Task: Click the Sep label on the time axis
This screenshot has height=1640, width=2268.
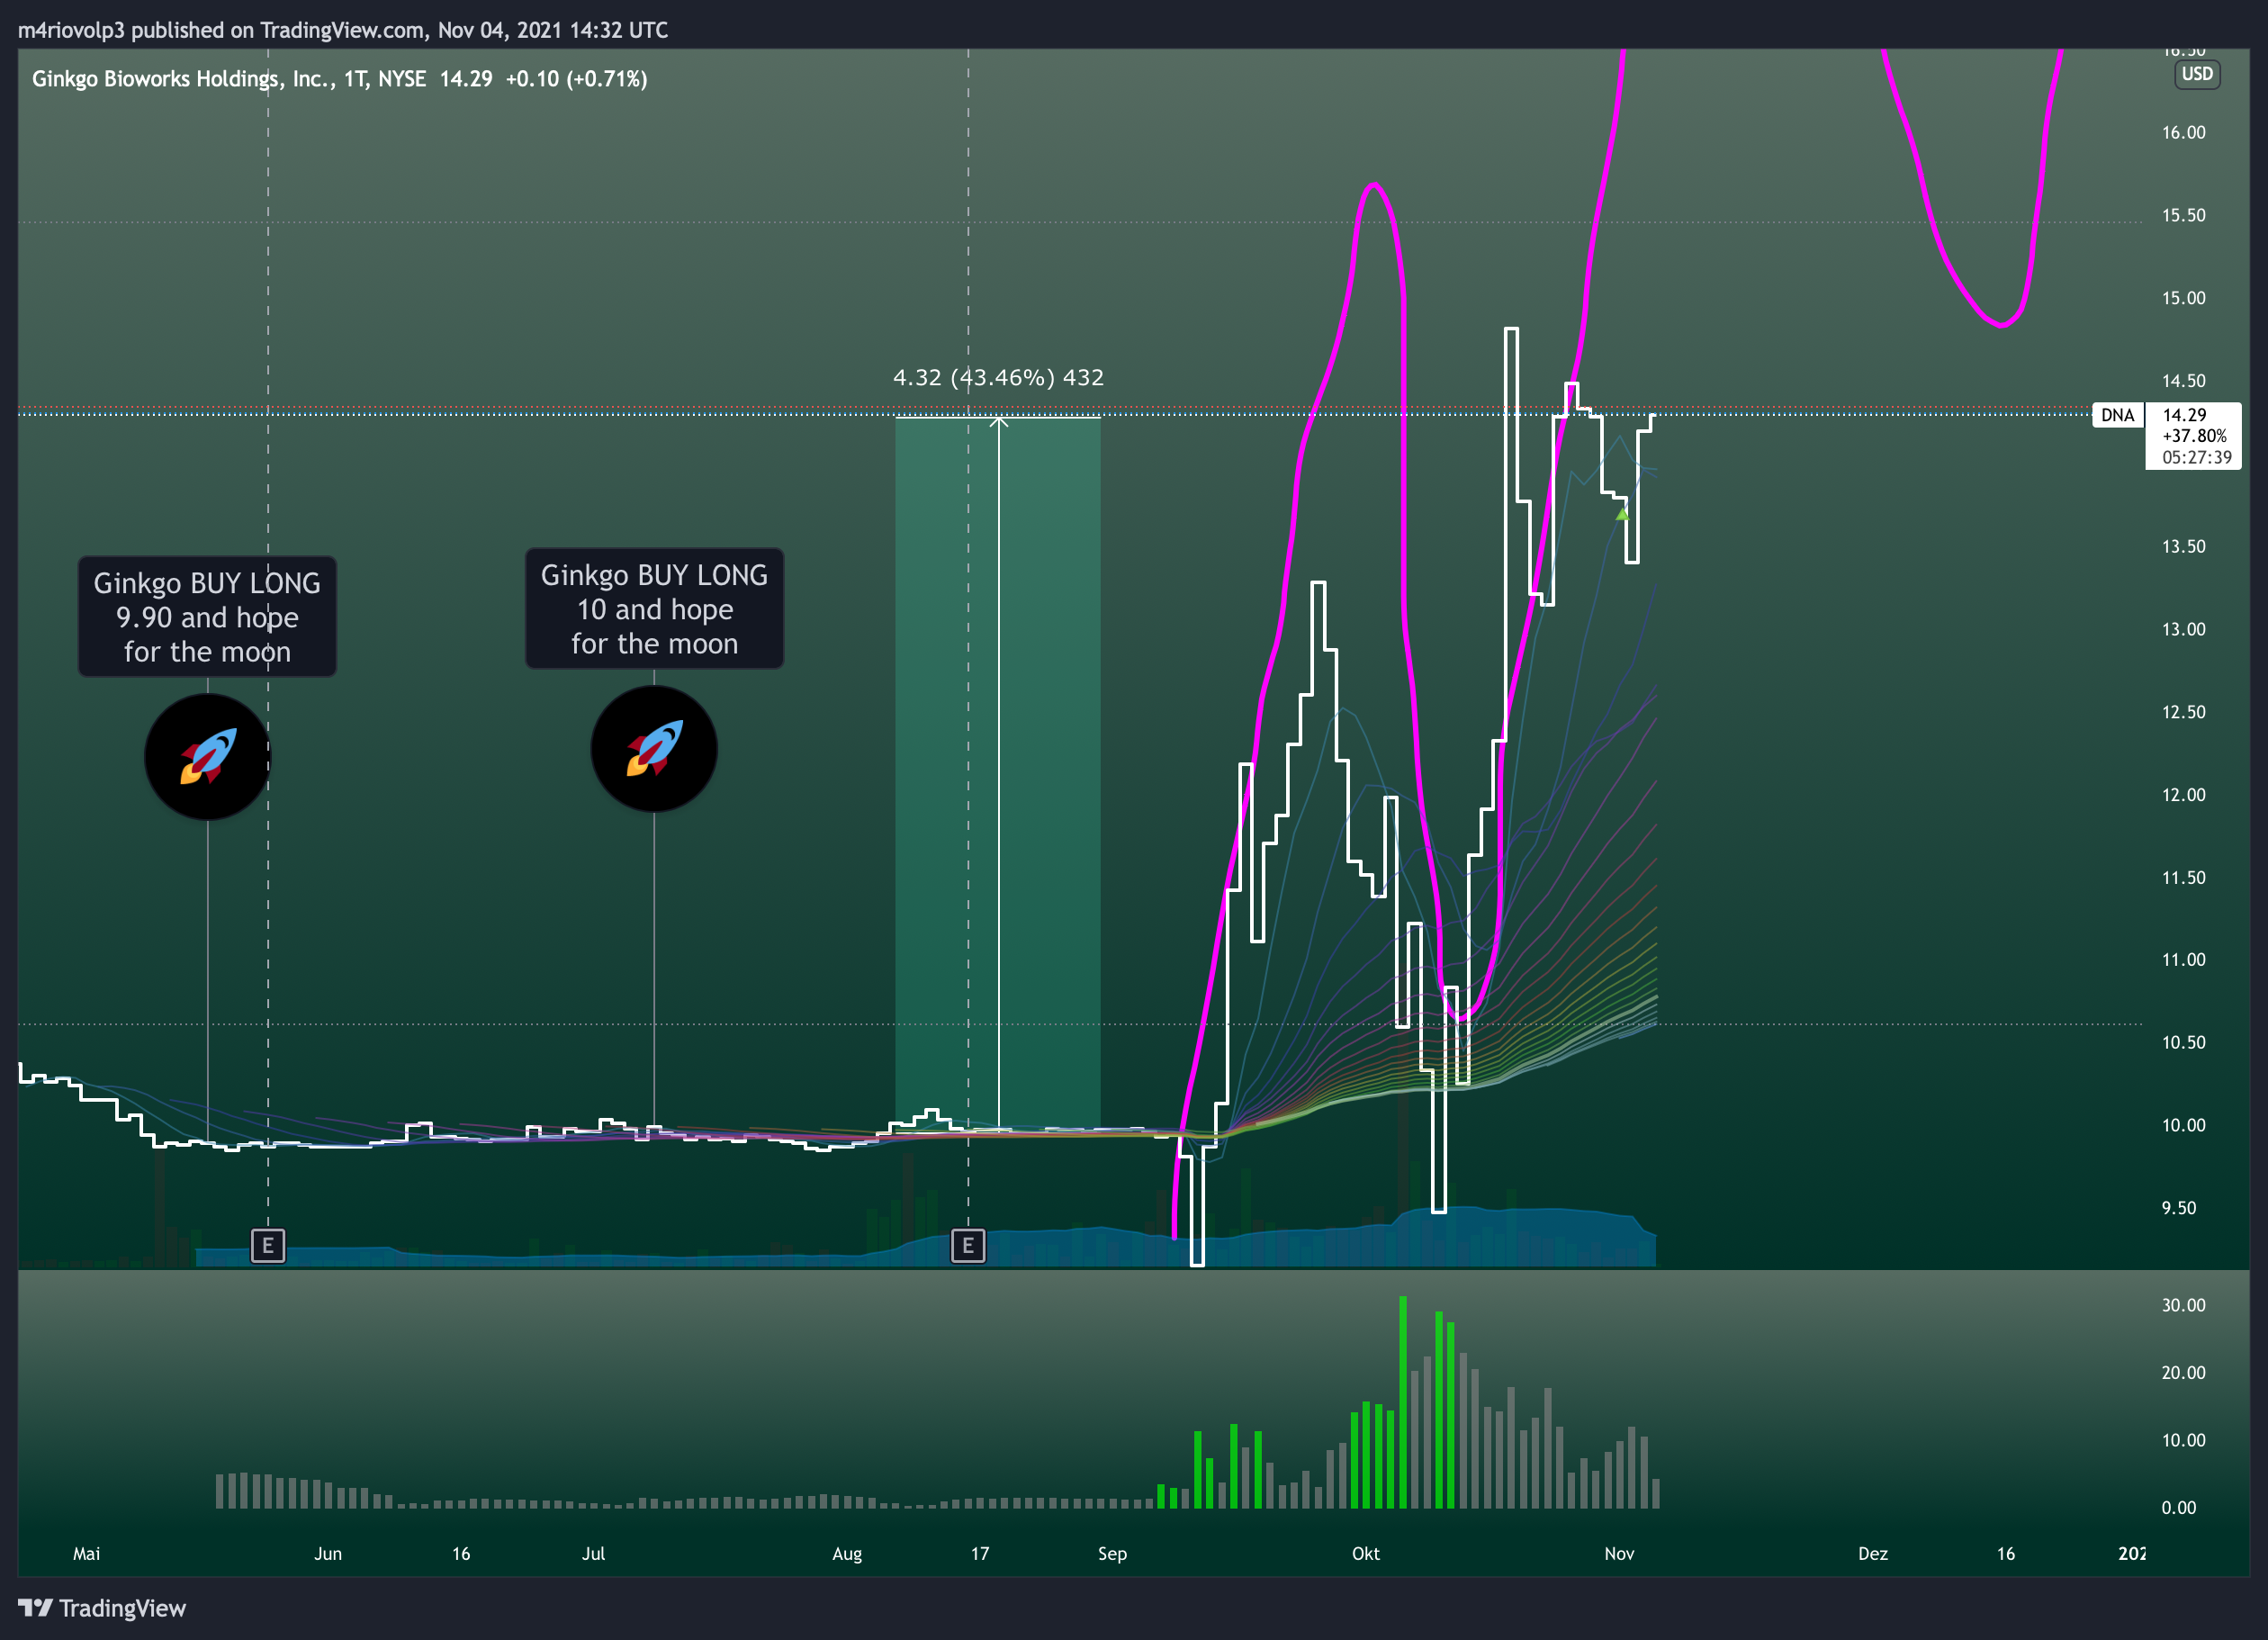Action: 1112,1554
